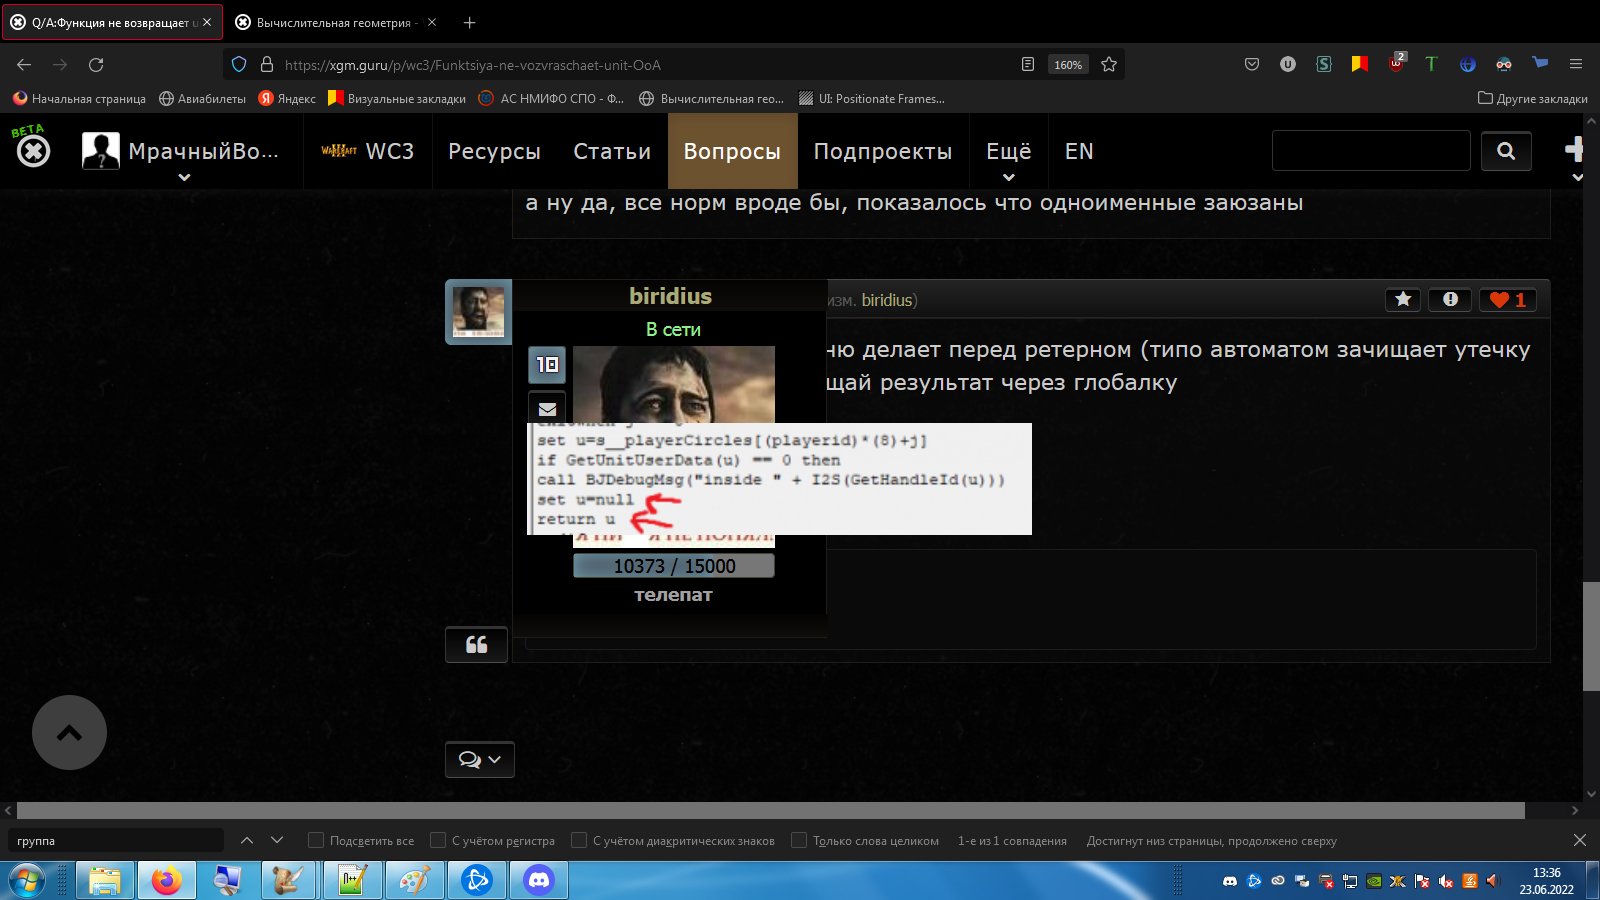Image resolution: width=1600 pixels, height=900 pixels.
Task: Save page to Pocket
Action: 1252,65
